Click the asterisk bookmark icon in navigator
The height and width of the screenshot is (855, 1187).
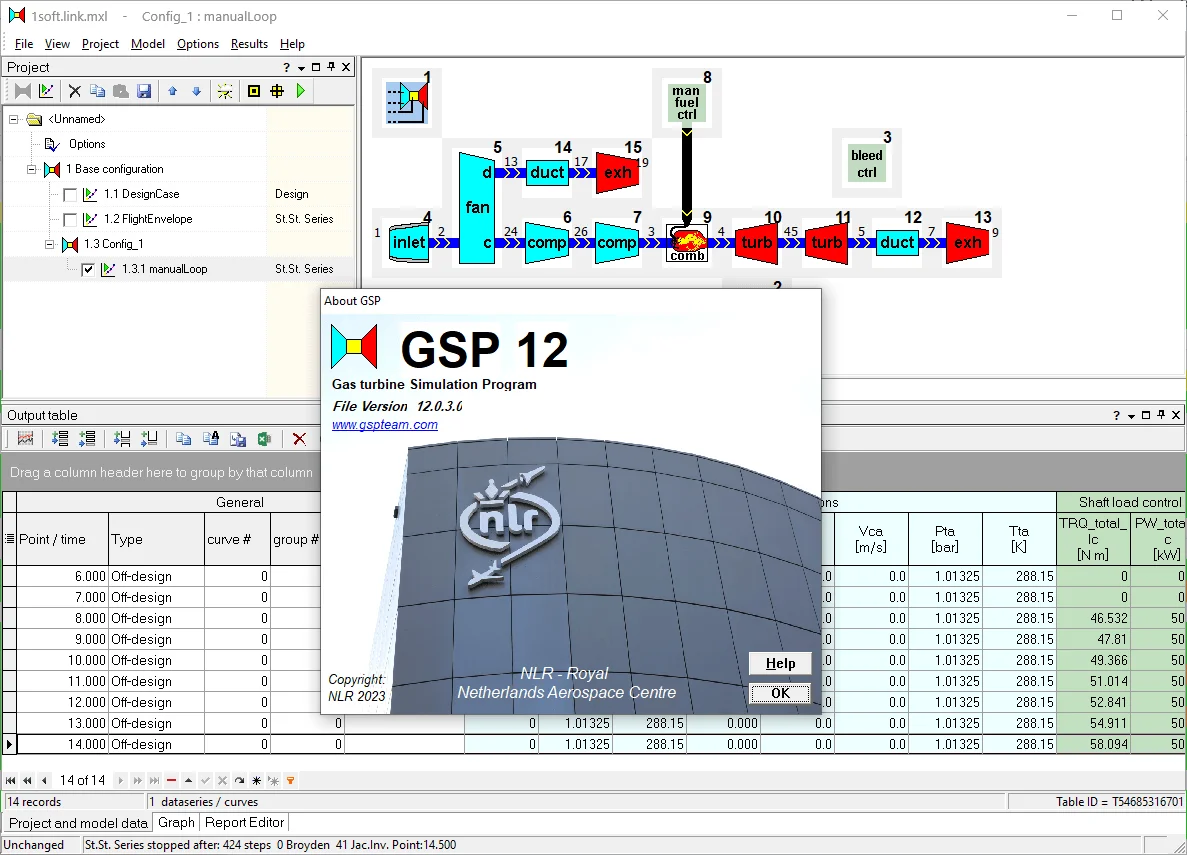pyautogui.click(x=257, y=780)
